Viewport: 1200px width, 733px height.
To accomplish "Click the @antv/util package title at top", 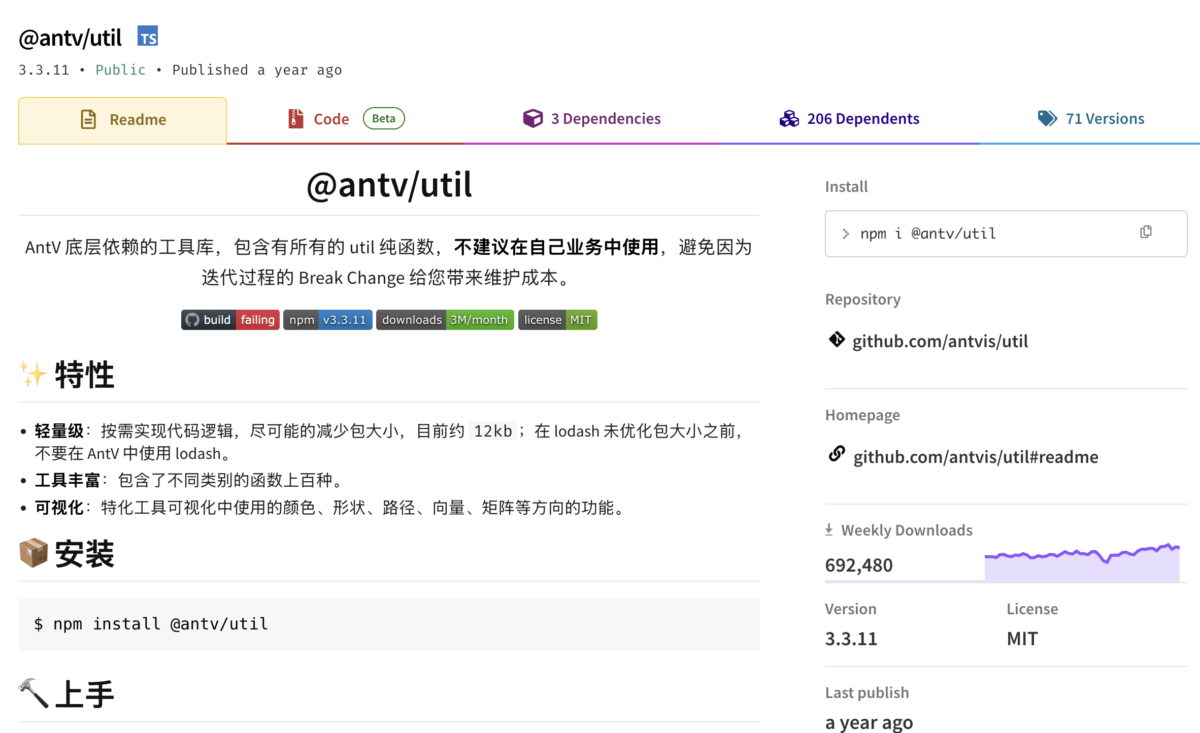I will click(x=70, y=38).
